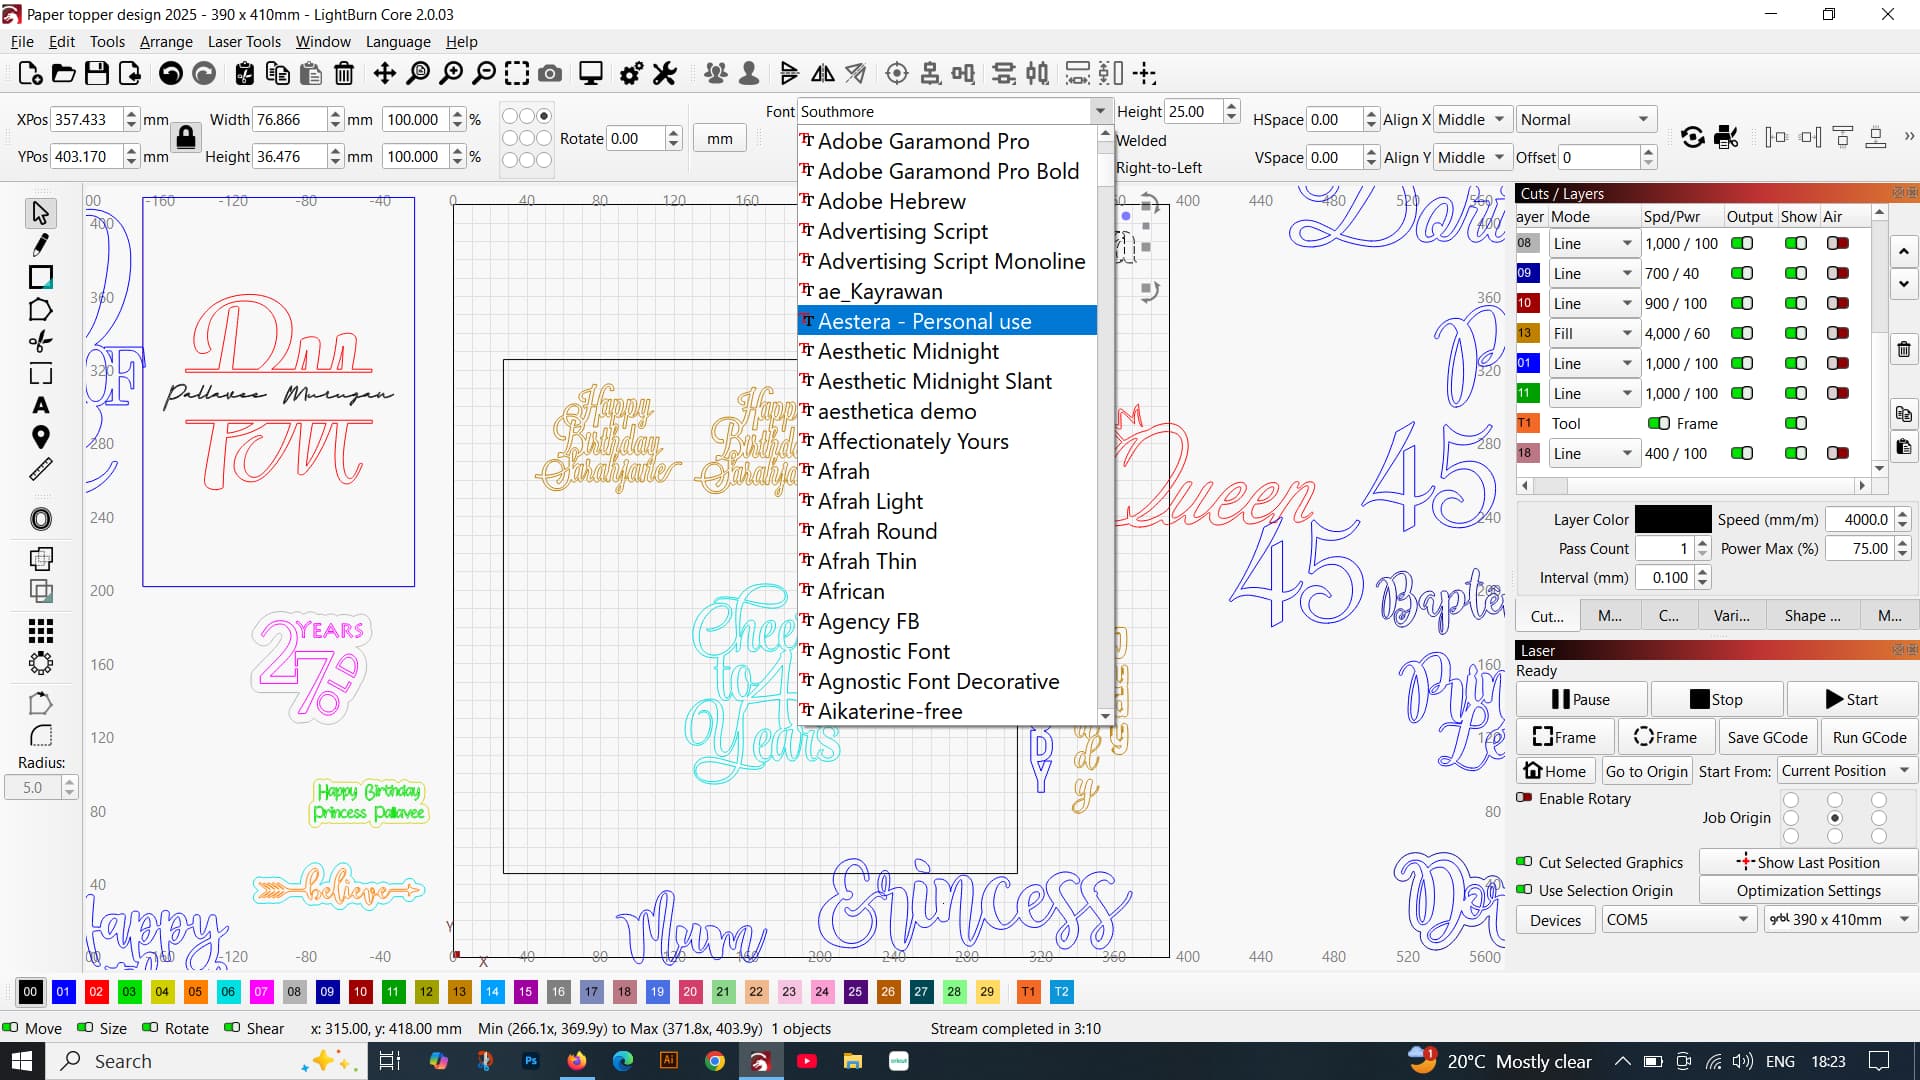The width and height of the screenshot is (1920, 1080).
Task: Open the Align X Middle dropdown
Action: pos(1471,120)
